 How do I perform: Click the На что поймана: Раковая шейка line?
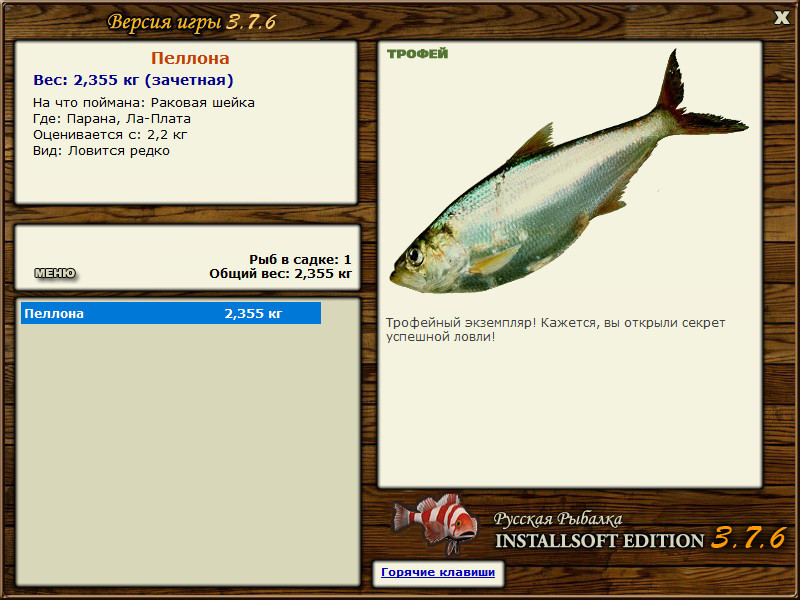pyautogui.click(x=144, y=103)
